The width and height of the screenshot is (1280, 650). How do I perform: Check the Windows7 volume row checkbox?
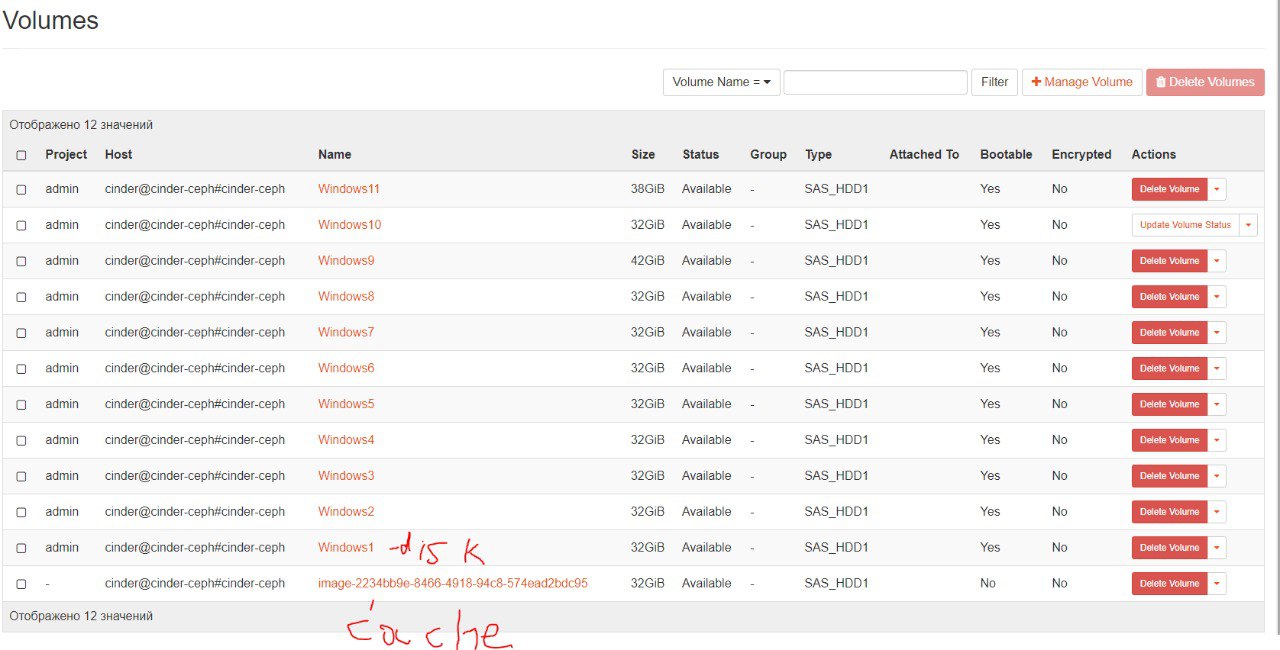21,333
